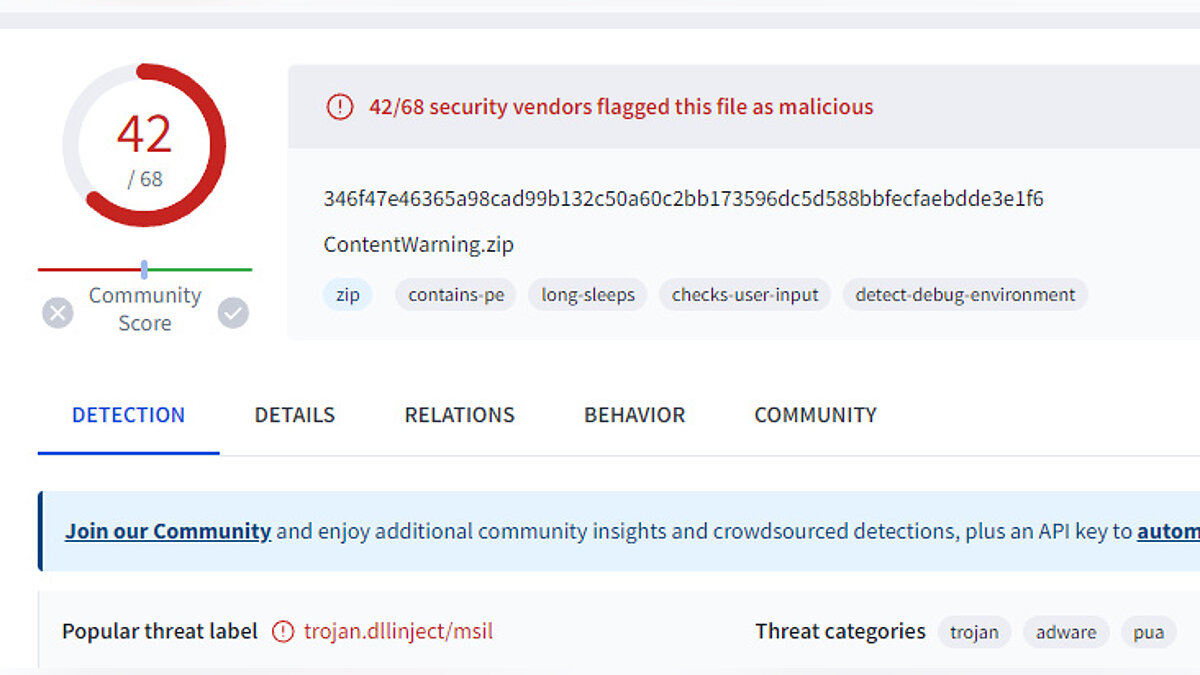Select the long-sleeps tag
Viewport: 1200px width, 675px height.
pos(588,295)
